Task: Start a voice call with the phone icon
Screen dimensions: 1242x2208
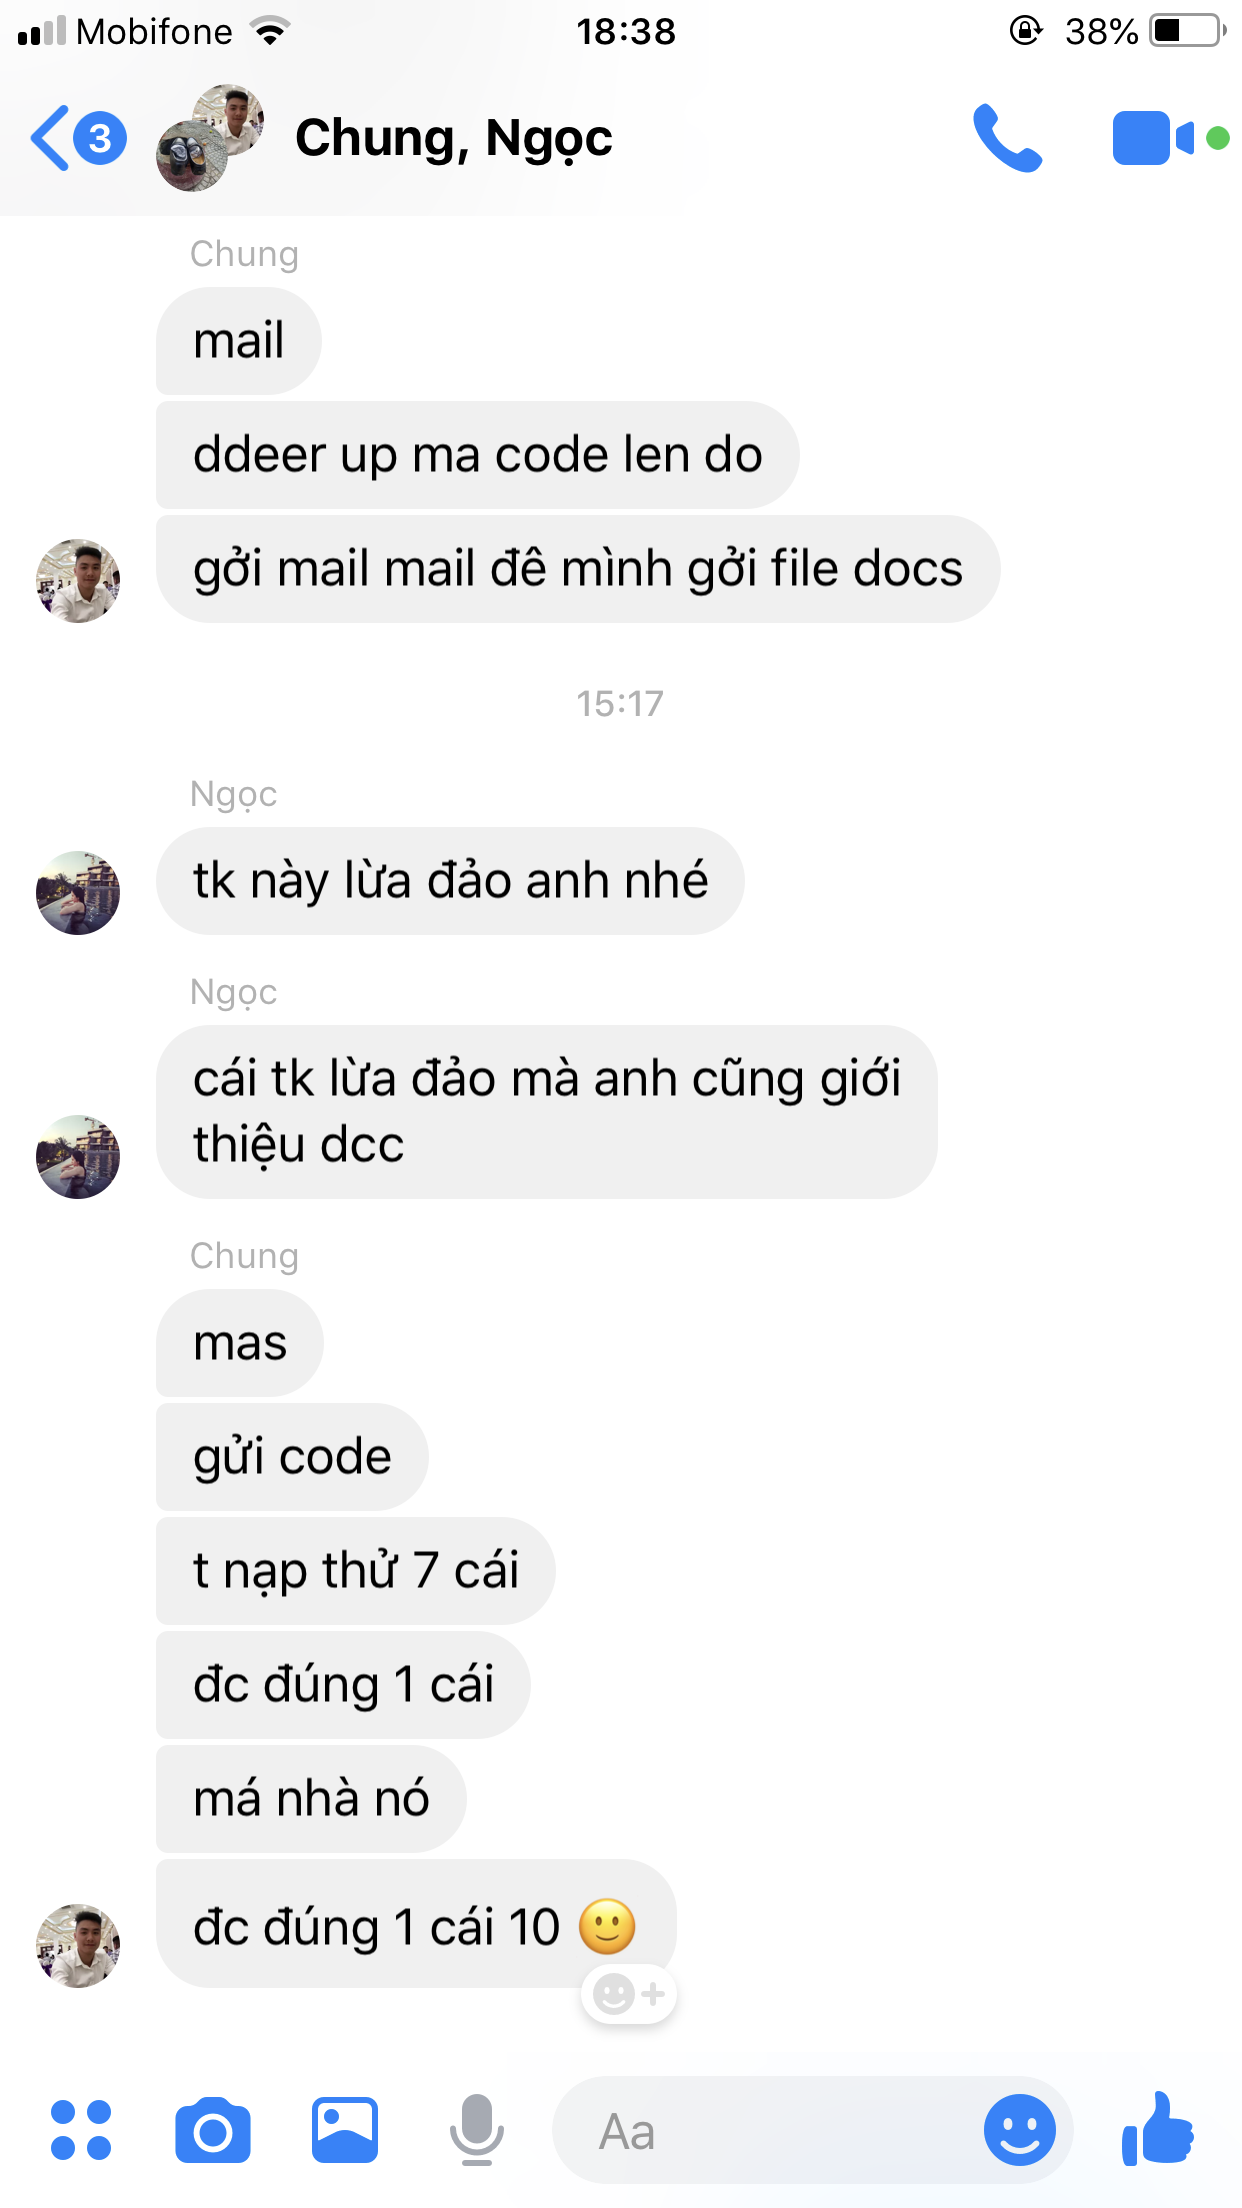Action: (1007, 138)
